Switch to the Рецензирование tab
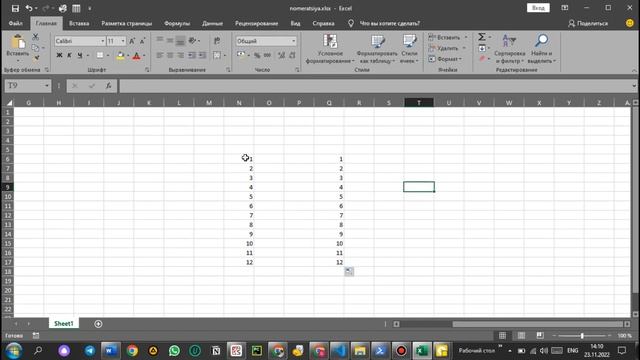Screen dimensions: 640x360 click(256, 23)
